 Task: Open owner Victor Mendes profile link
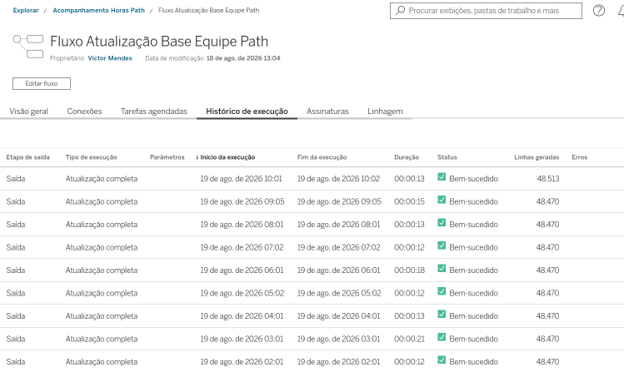coord(110,58)
